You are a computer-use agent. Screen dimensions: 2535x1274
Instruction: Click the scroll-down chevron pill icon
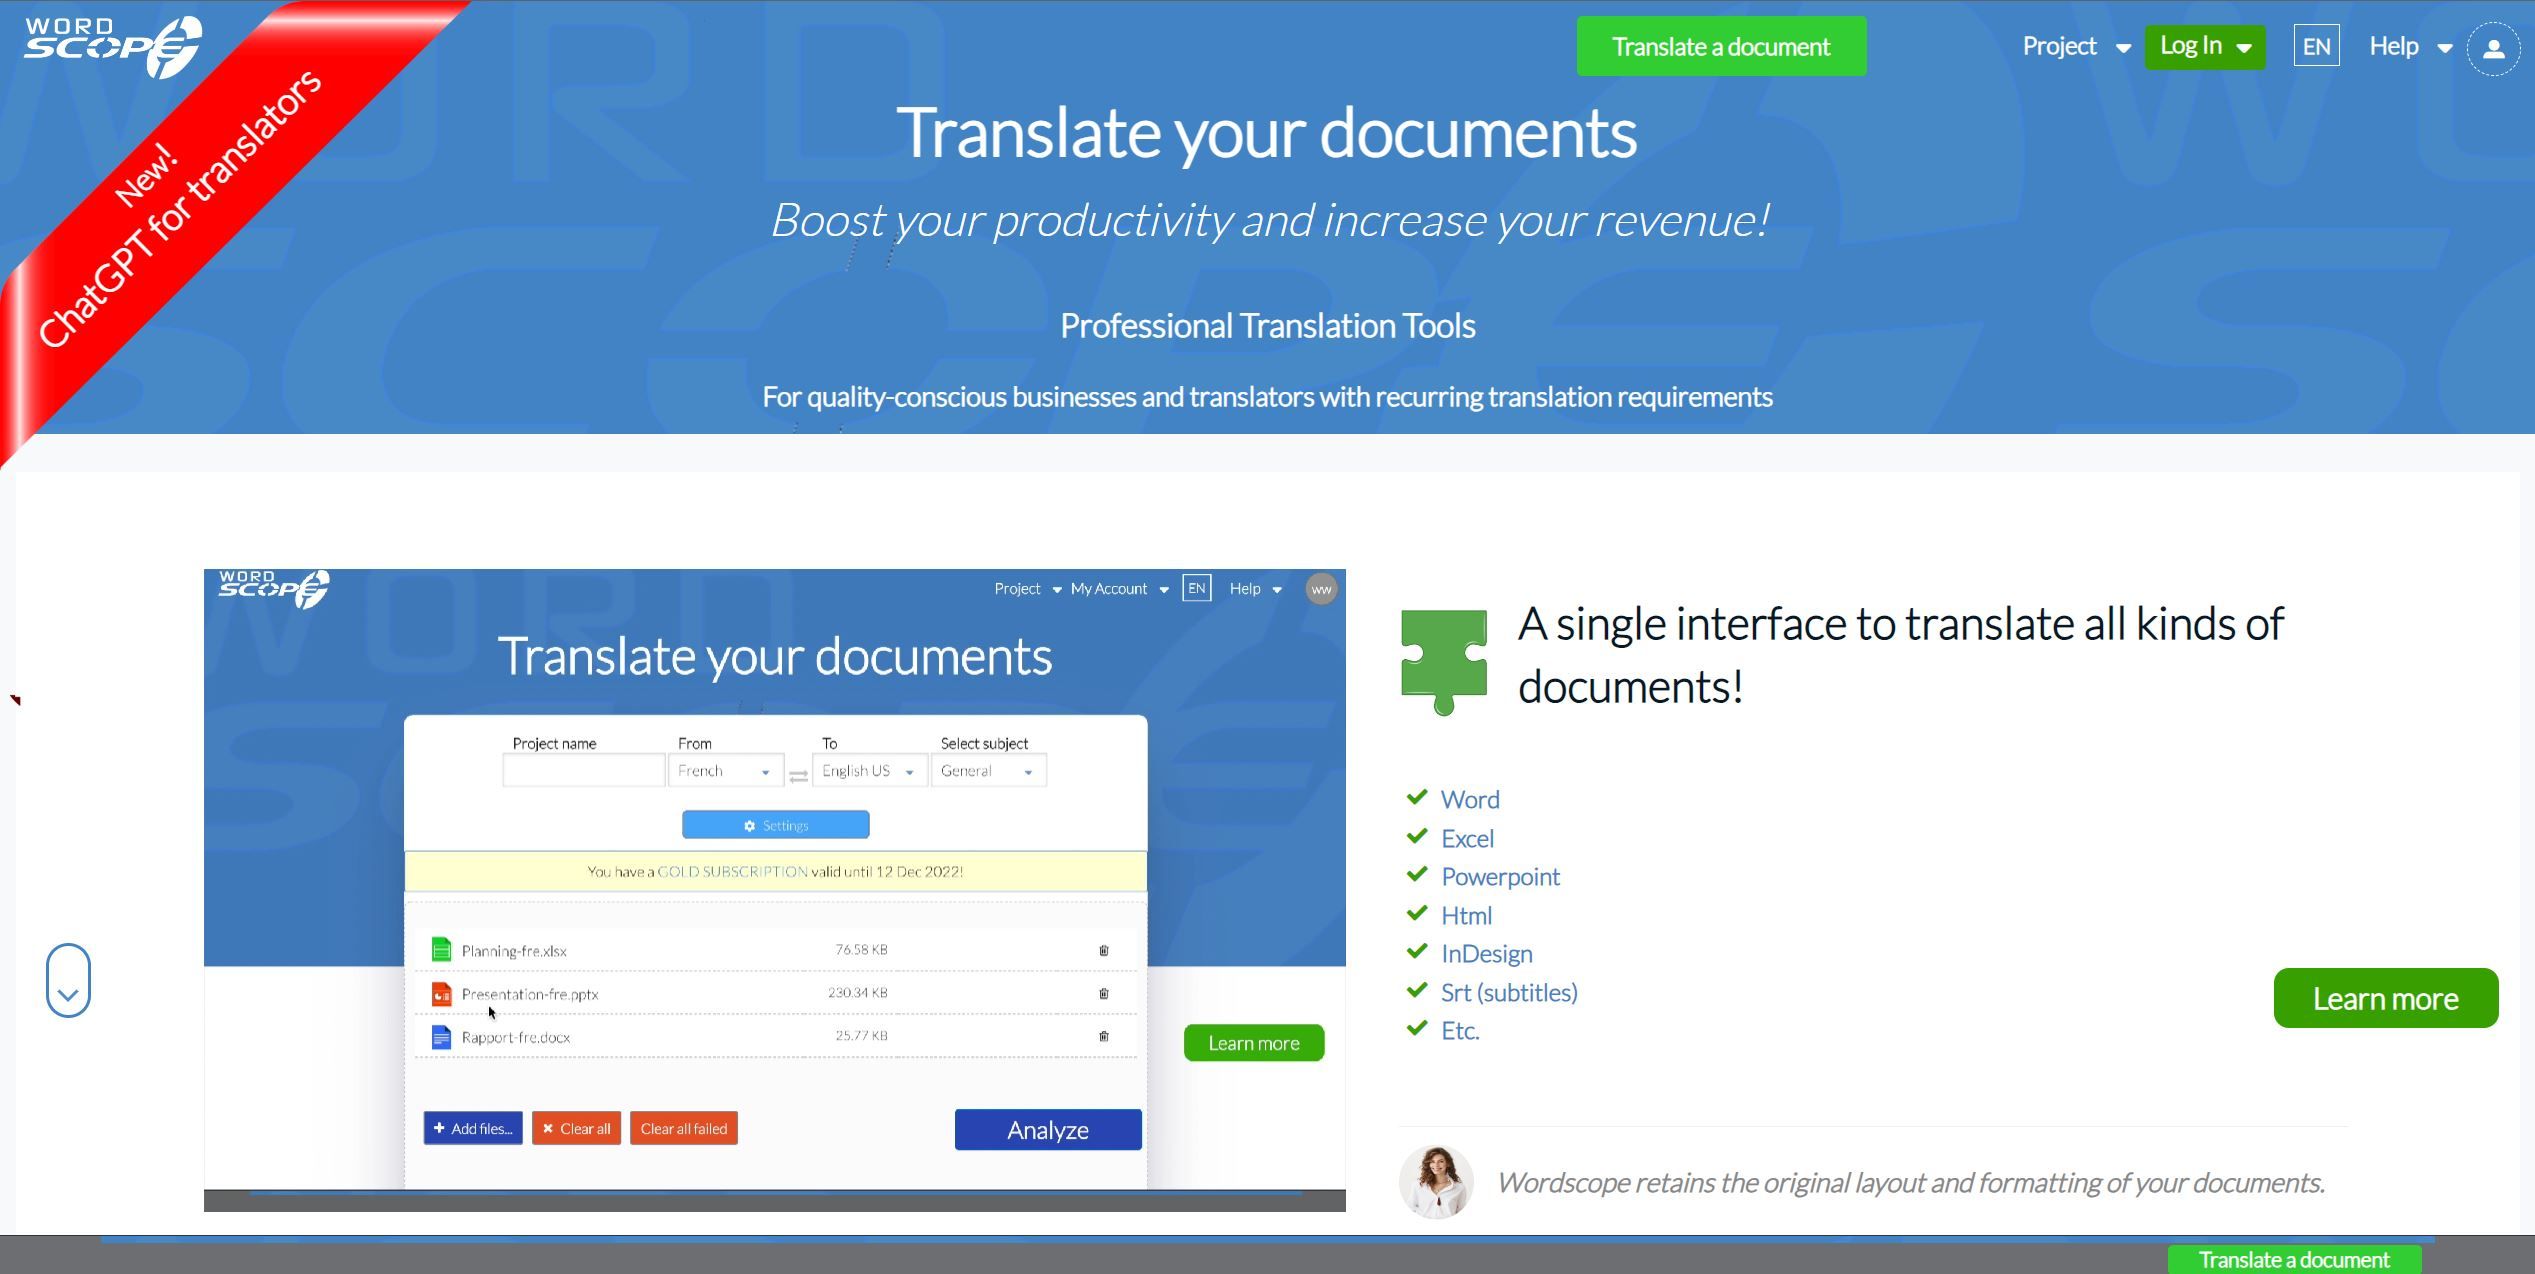point(68,980)
